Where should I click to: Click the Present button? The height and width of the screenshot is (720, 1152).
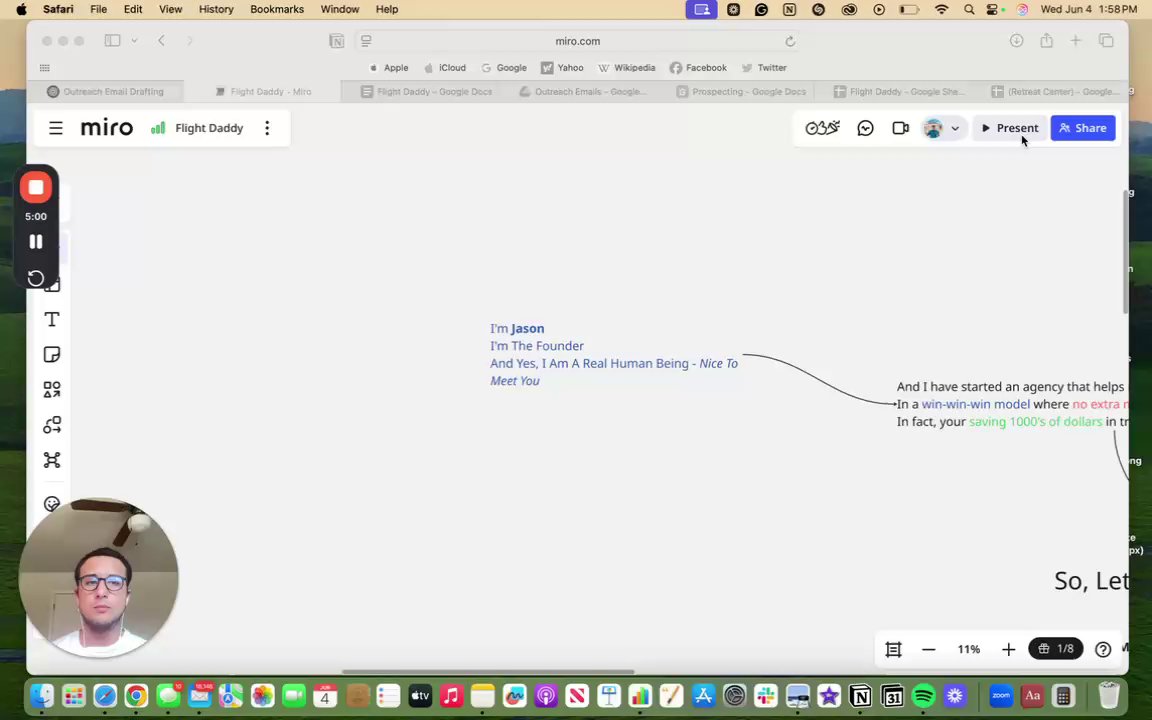coord(1010,128)
